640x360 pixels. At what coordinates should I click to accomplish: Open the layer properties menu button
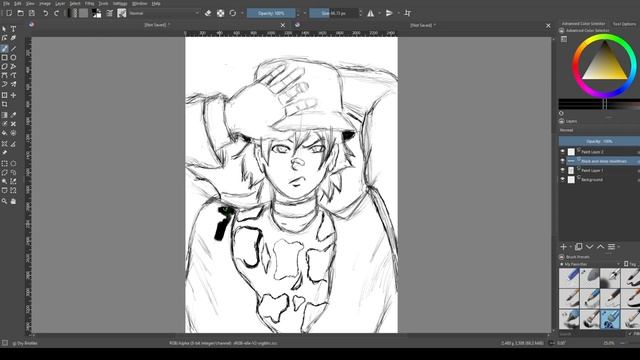point(611,247)
